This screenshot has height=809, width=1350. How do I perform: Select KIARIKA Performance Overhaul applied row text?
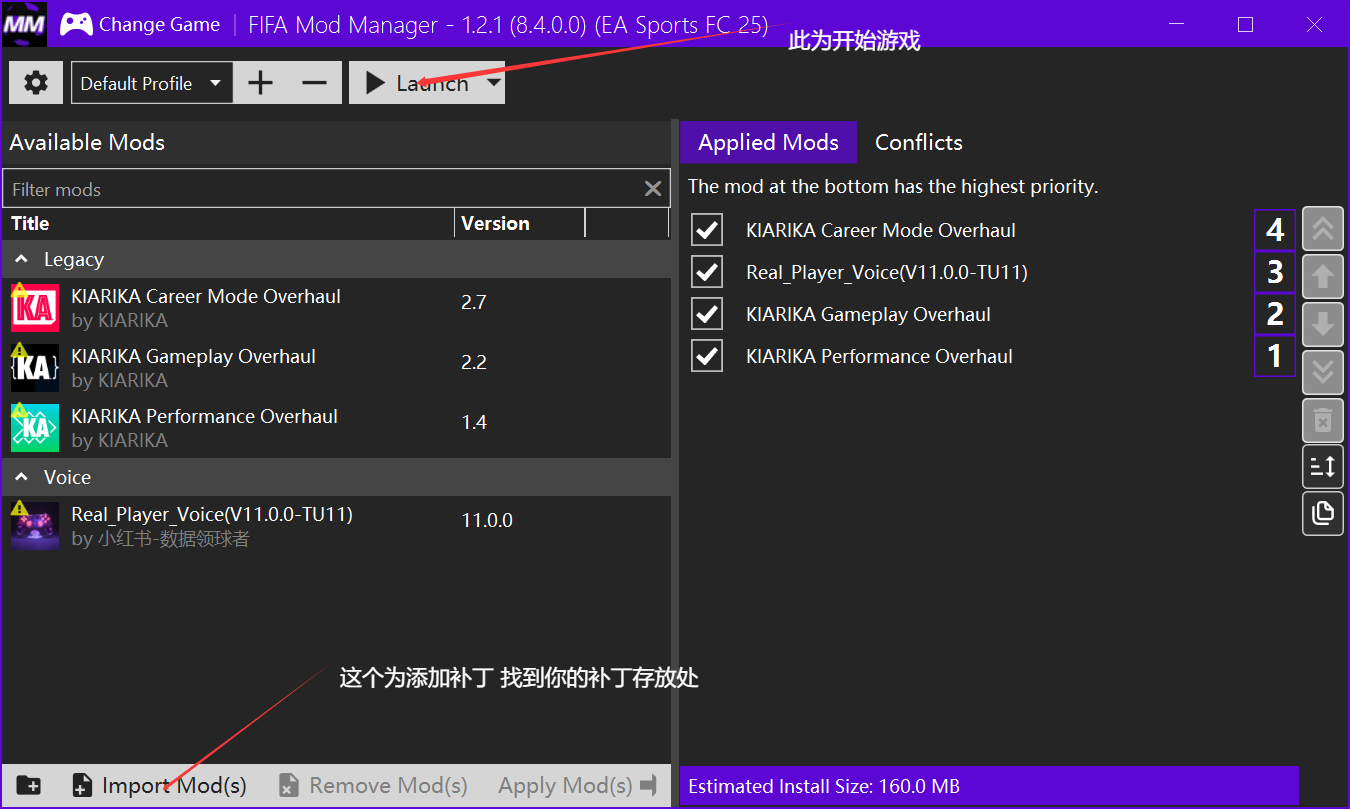coord(879,356)
